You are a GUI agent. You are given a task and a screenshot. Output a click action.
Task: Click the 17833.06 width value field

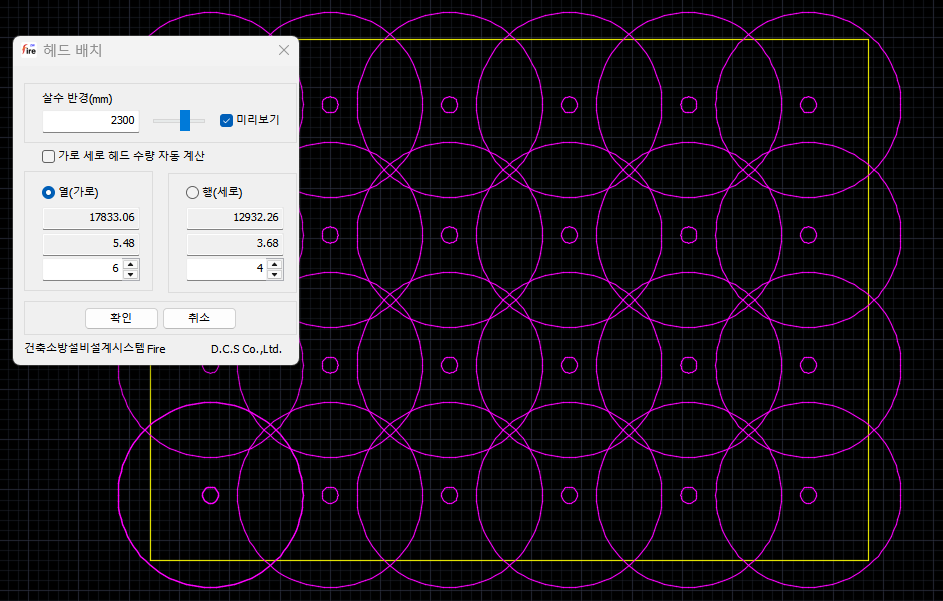pos(90,217)
